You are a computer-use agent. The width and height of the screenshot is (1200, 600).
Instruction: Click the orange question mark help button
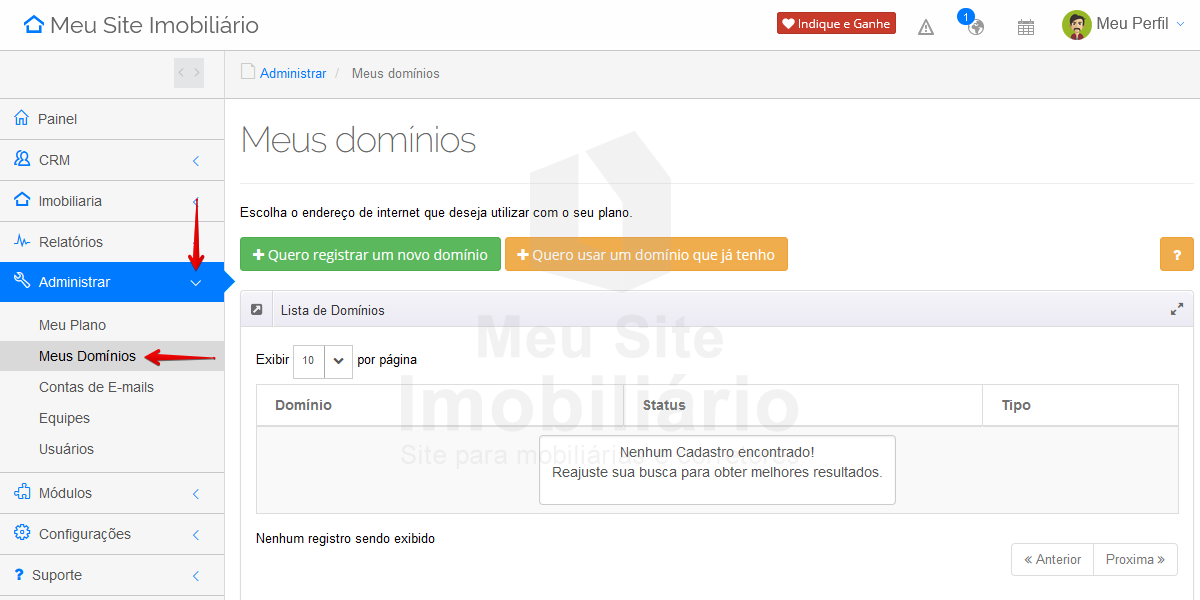click(1176, 254)
